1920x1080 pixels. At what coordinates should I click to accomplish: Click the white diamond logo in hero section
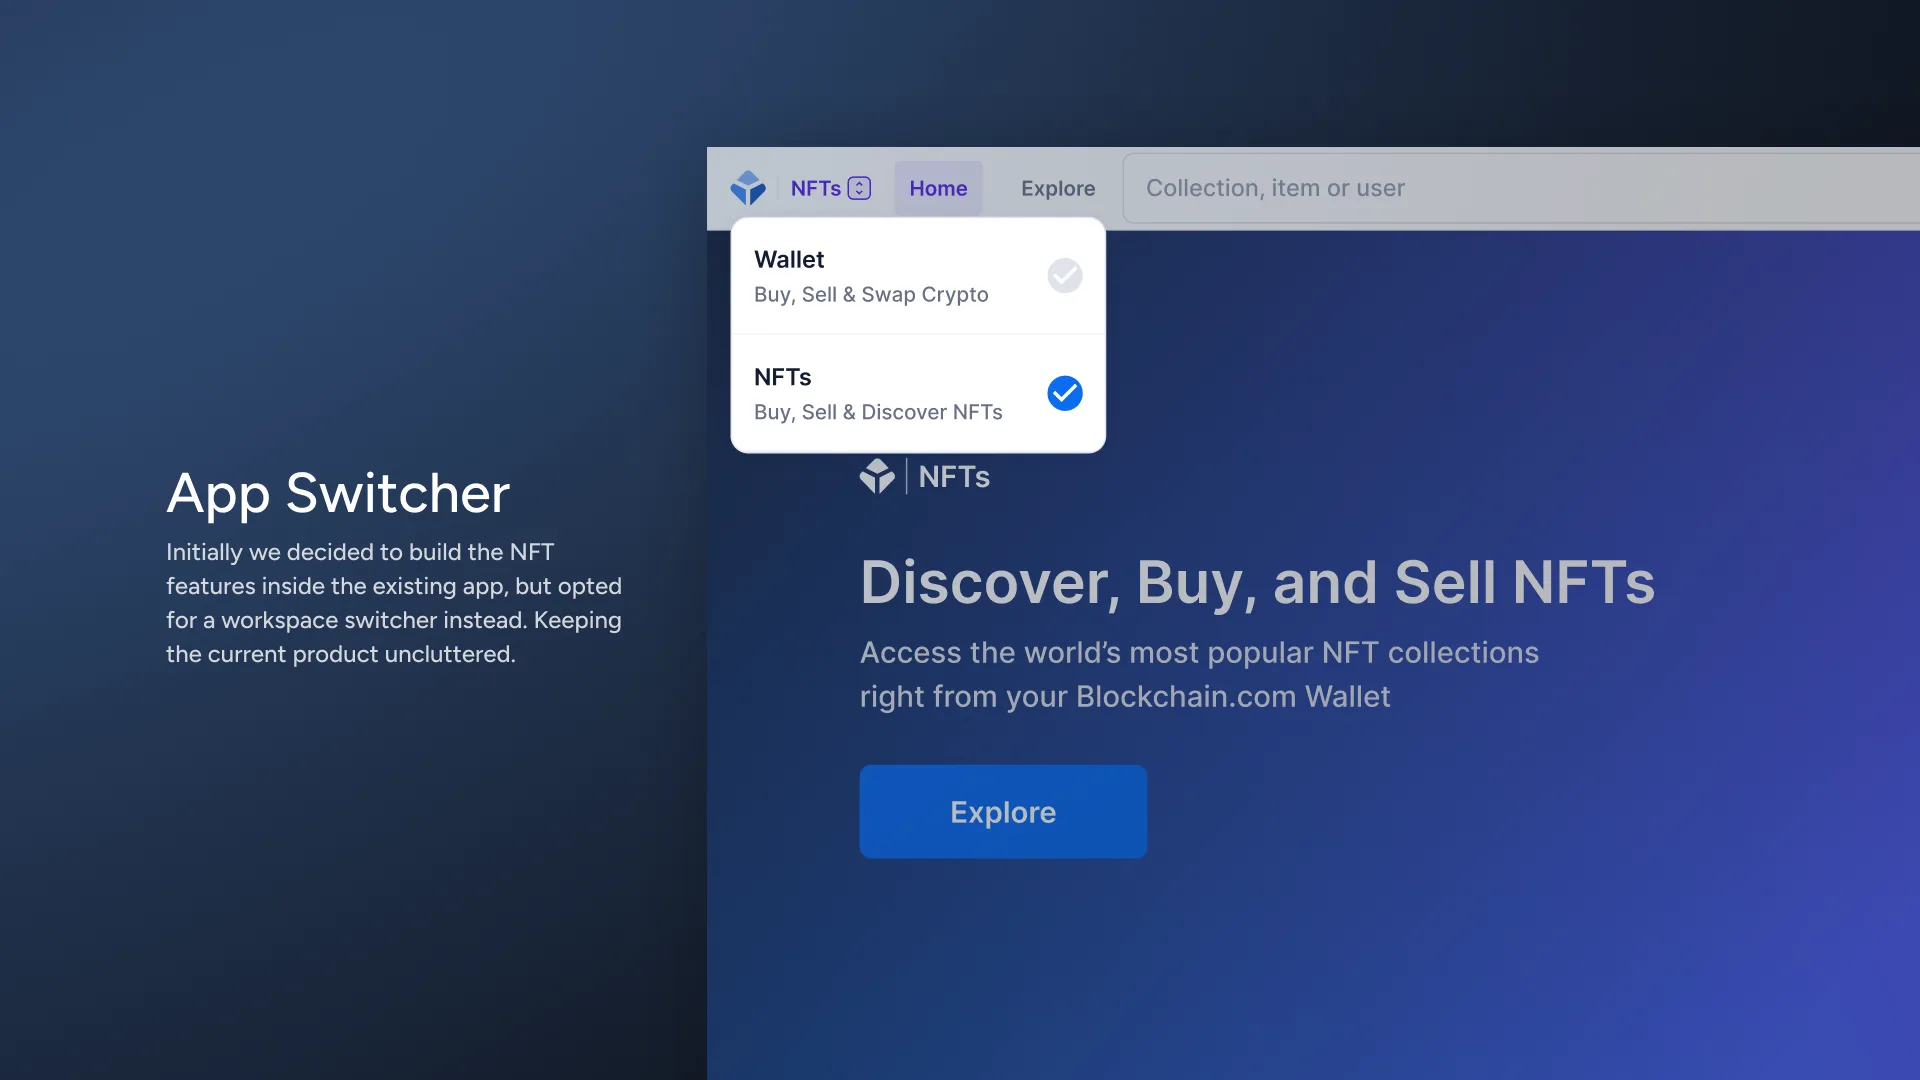(x=877, y=476)
